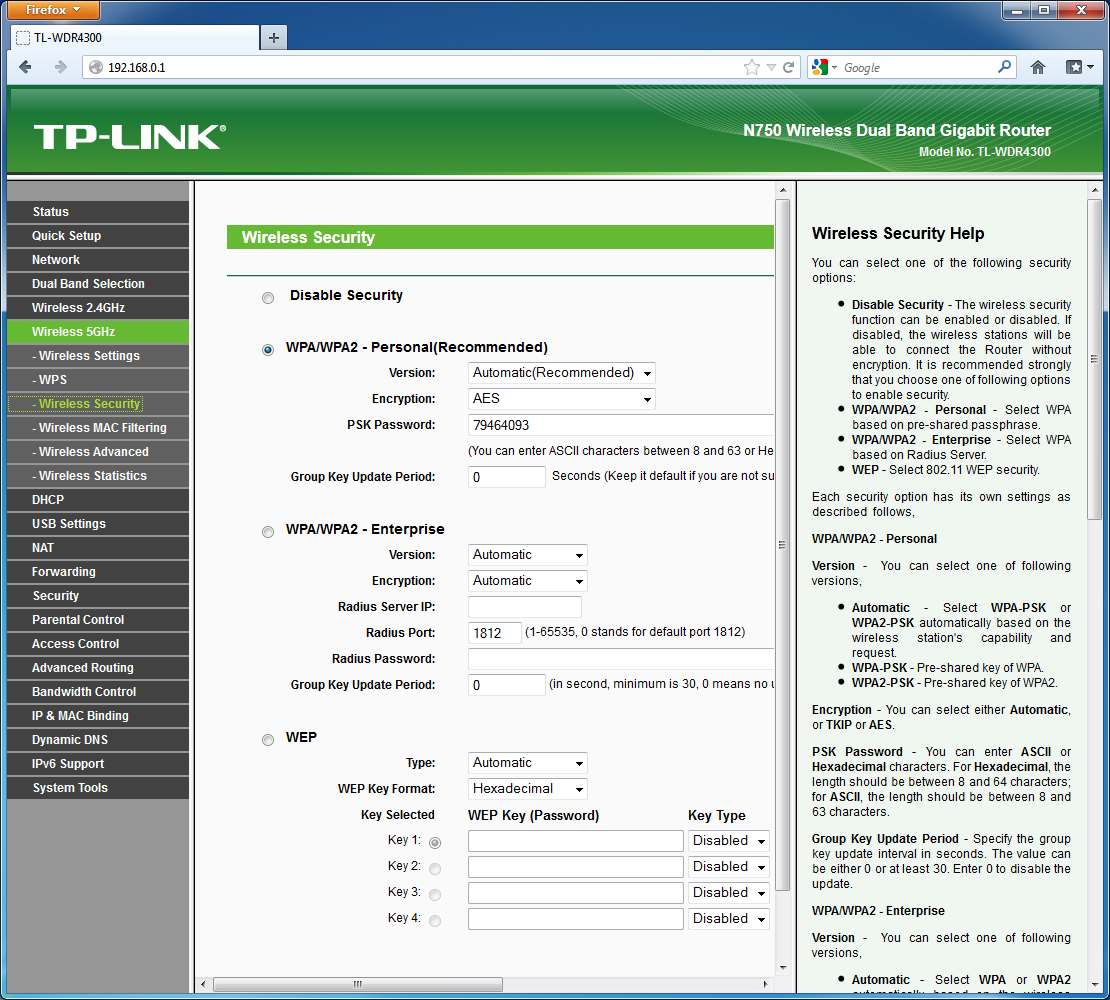Click the Personal Group Key Update Period field

click(x=507, y=477)
